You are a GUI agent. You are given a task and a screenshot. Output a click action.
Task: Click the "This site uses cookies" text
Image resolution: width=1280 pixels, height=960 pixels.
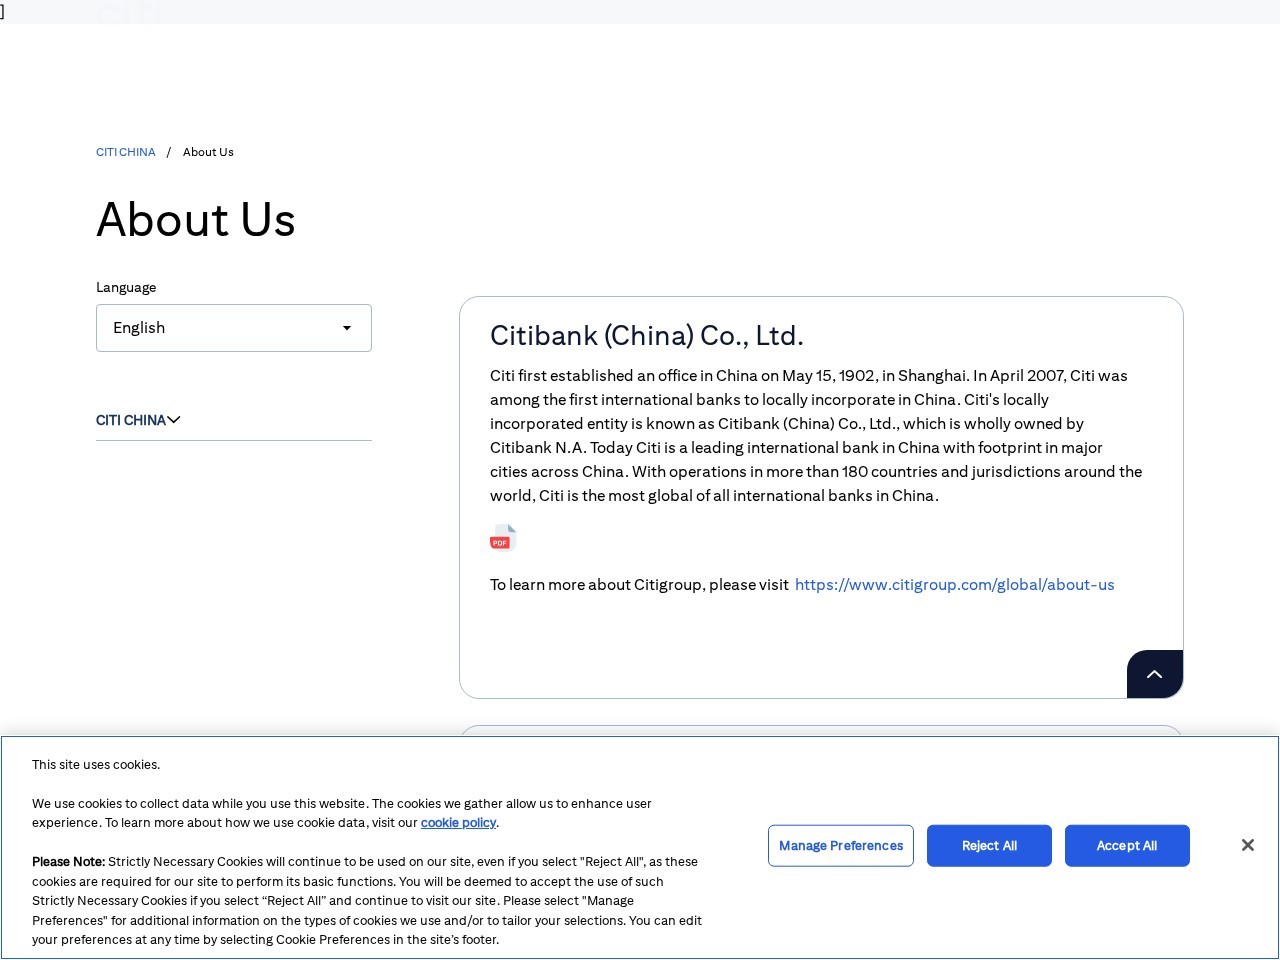96,765
